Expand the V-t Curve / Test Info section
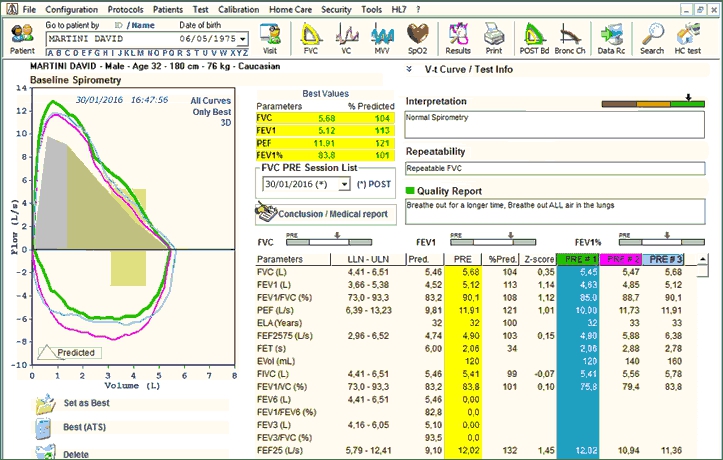 (x=411, y=69)
